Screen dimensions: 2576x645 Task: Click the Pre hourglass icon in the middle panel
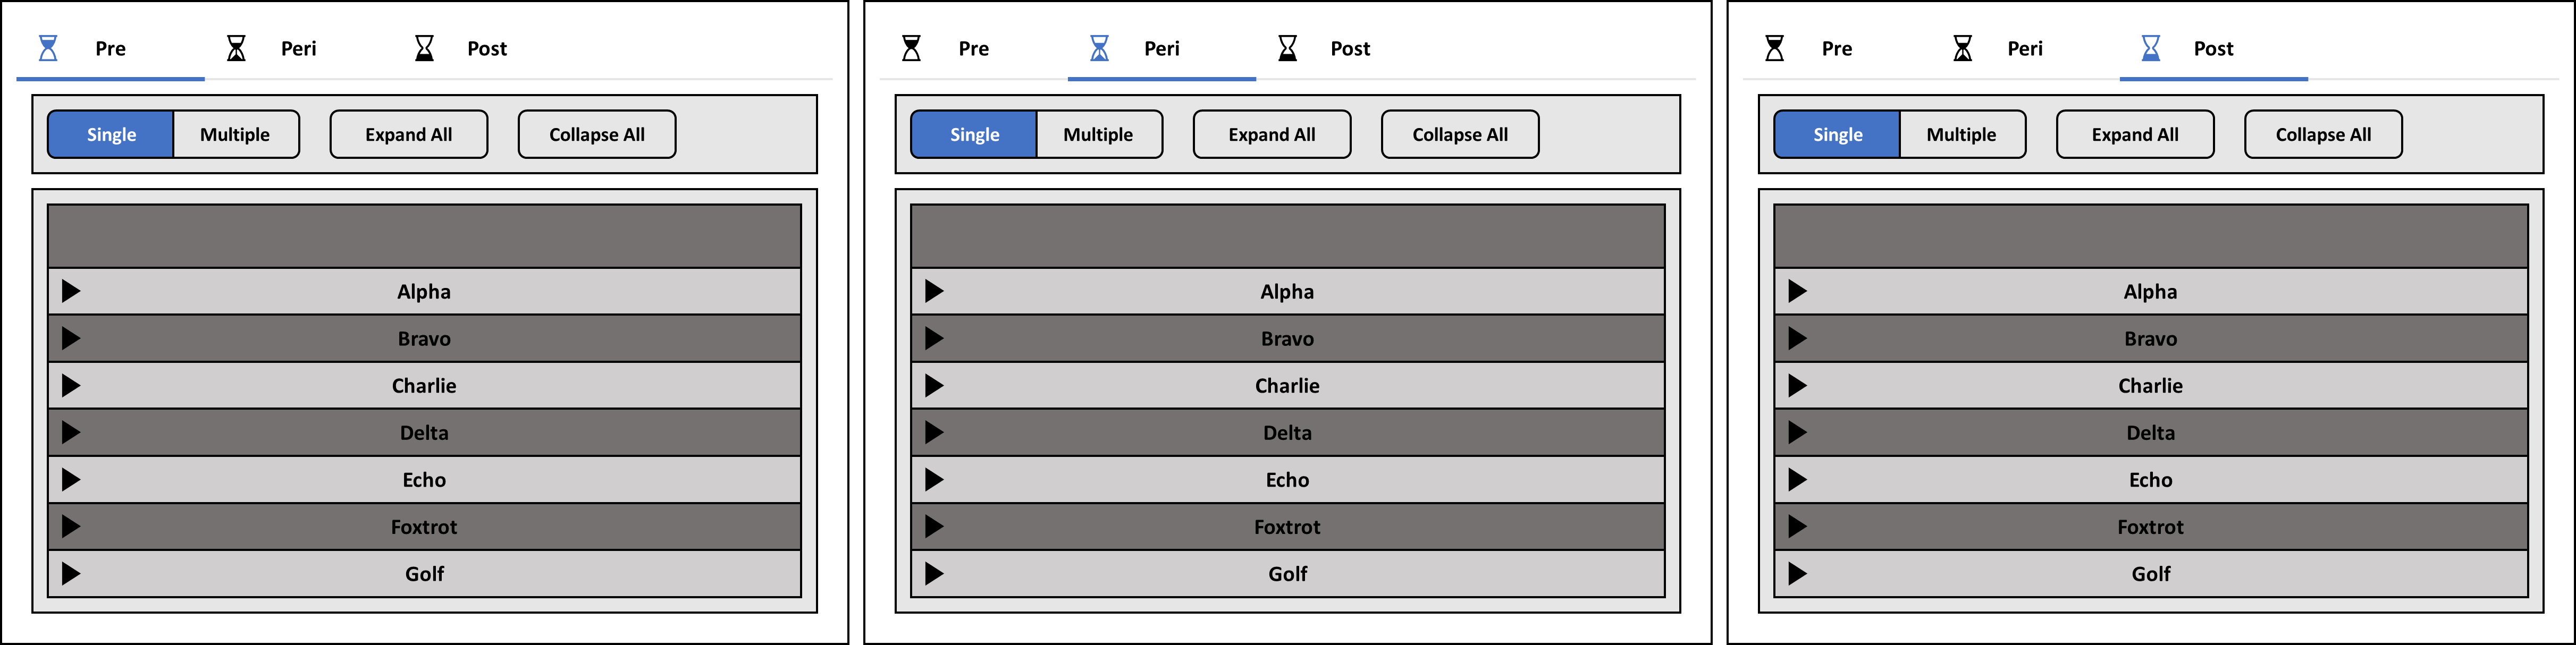coord(911,48)
